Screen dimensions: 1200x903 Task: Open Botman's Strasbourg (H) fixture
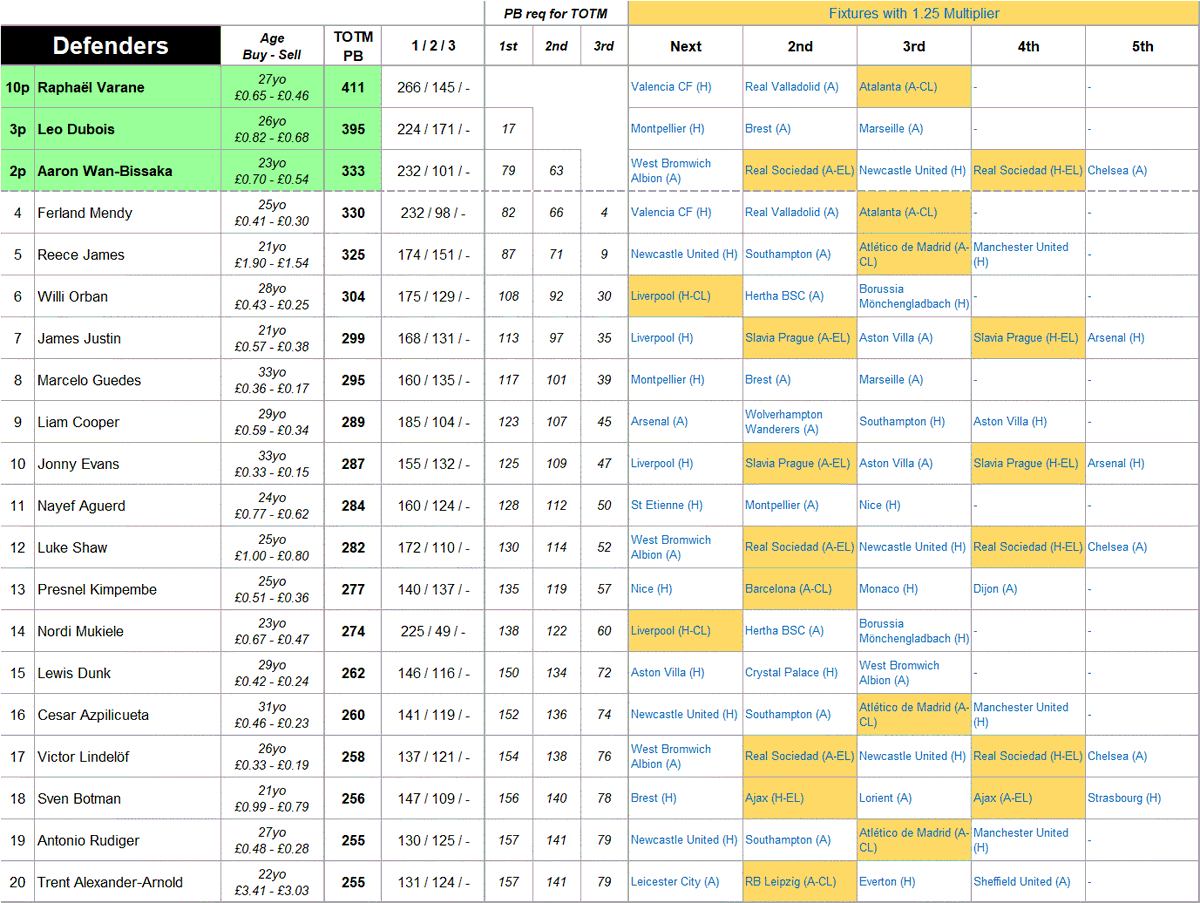[x=1125, y=799]
